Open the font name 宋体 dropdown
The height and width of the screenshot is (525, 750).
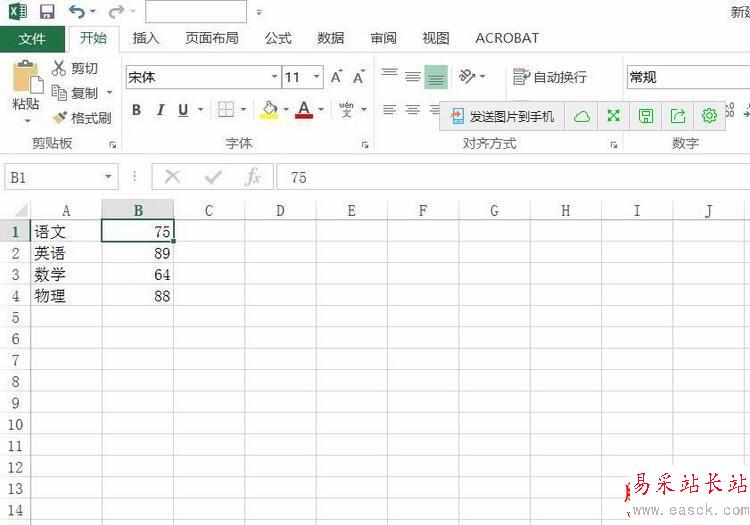275,77
